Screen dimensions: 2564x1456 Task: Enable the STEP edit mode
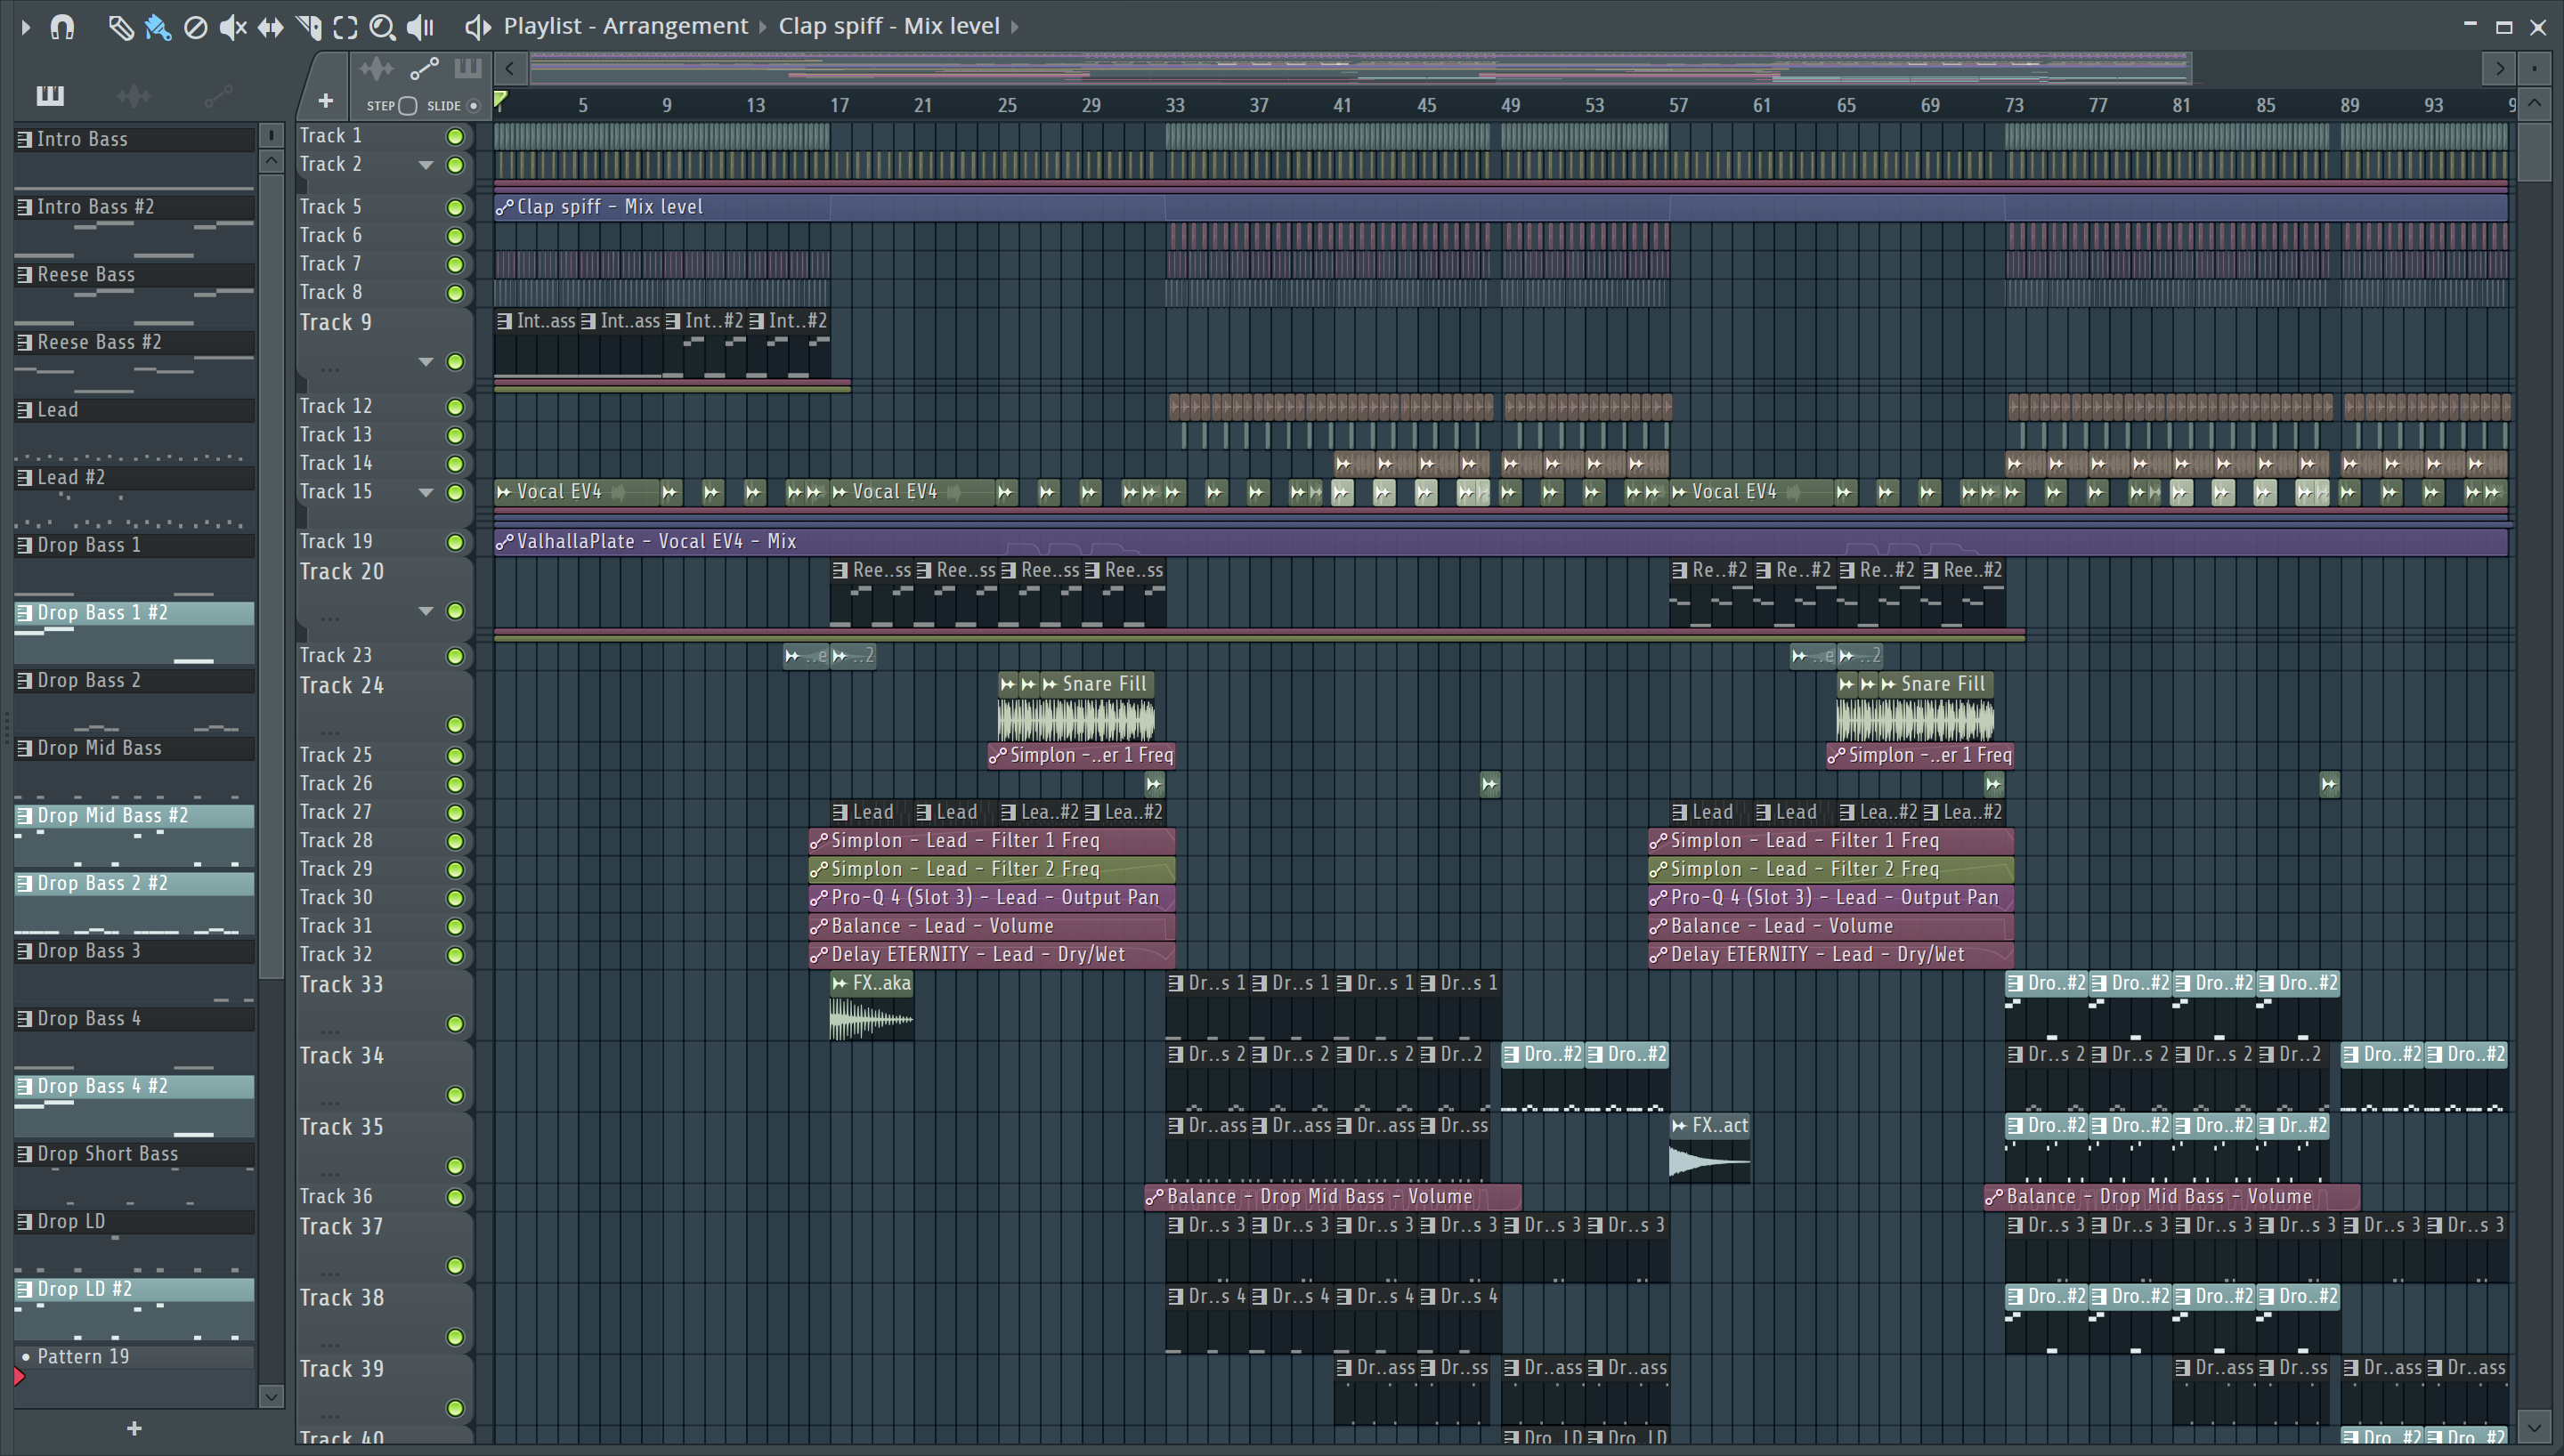407,106
